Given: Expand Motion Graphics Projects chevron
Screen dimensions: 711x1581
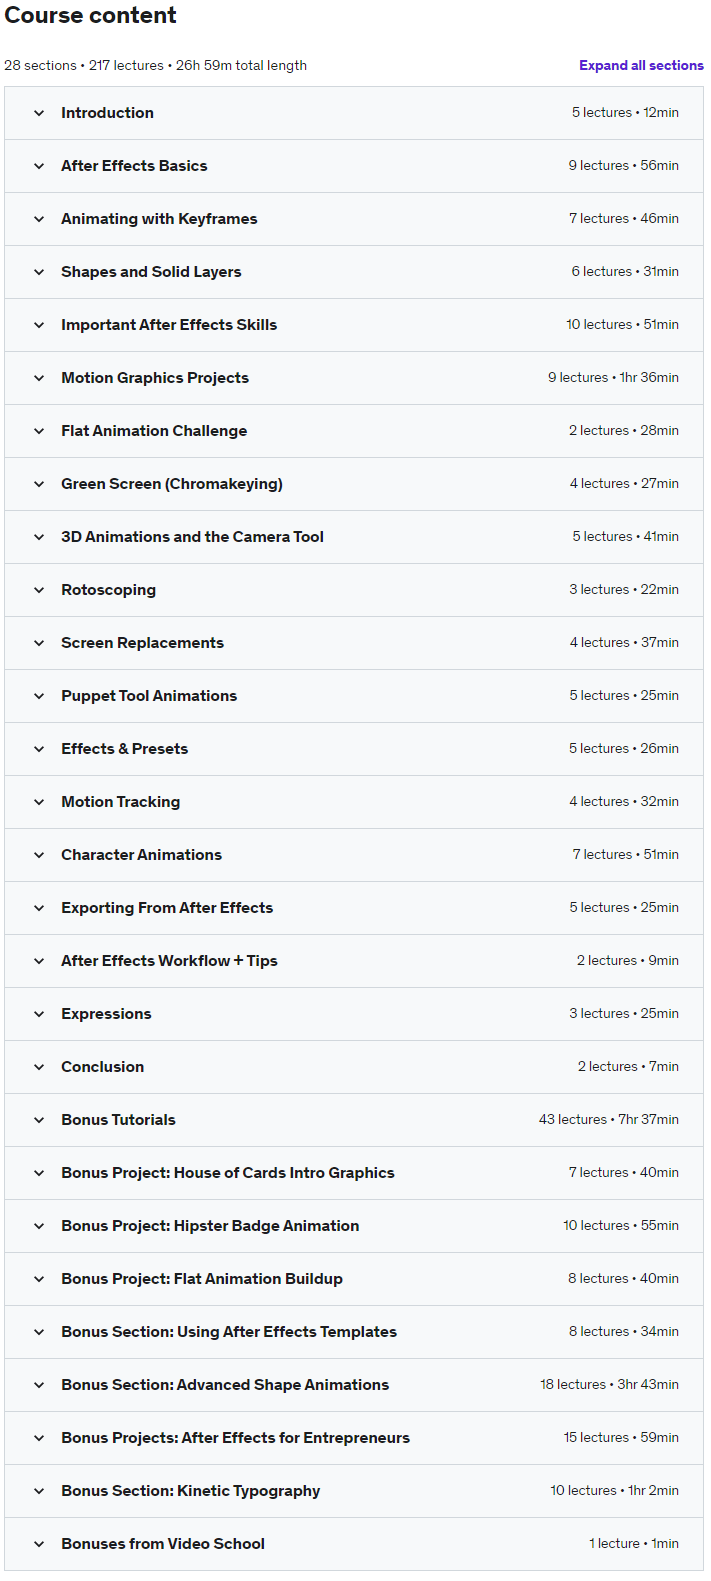Looking at the screenshot, I should coord(39,378).
